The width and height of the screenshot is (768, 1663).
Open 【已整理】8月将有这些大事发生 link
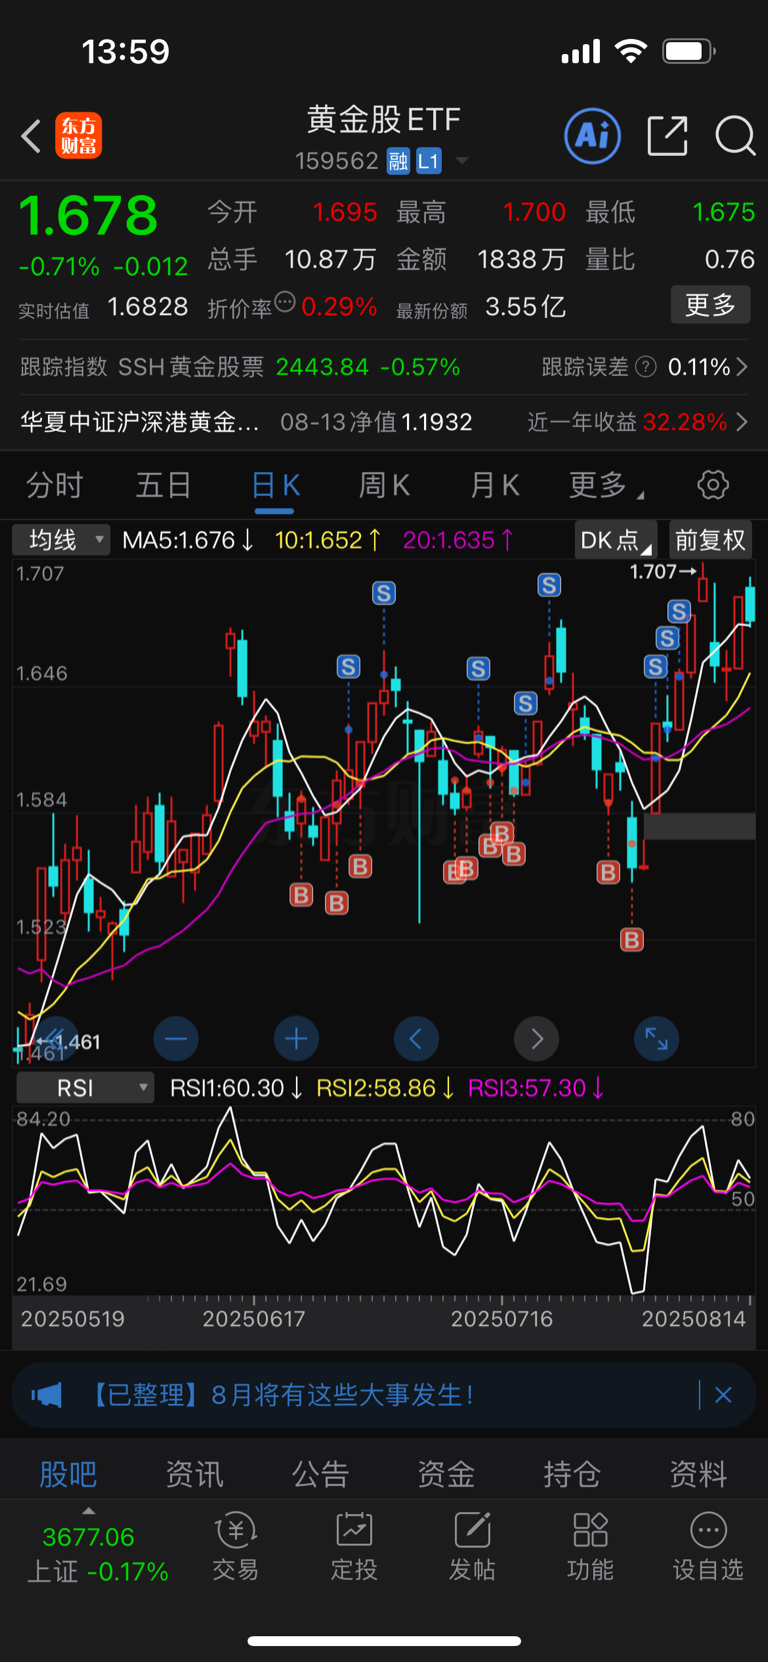tap(279, 1395)
